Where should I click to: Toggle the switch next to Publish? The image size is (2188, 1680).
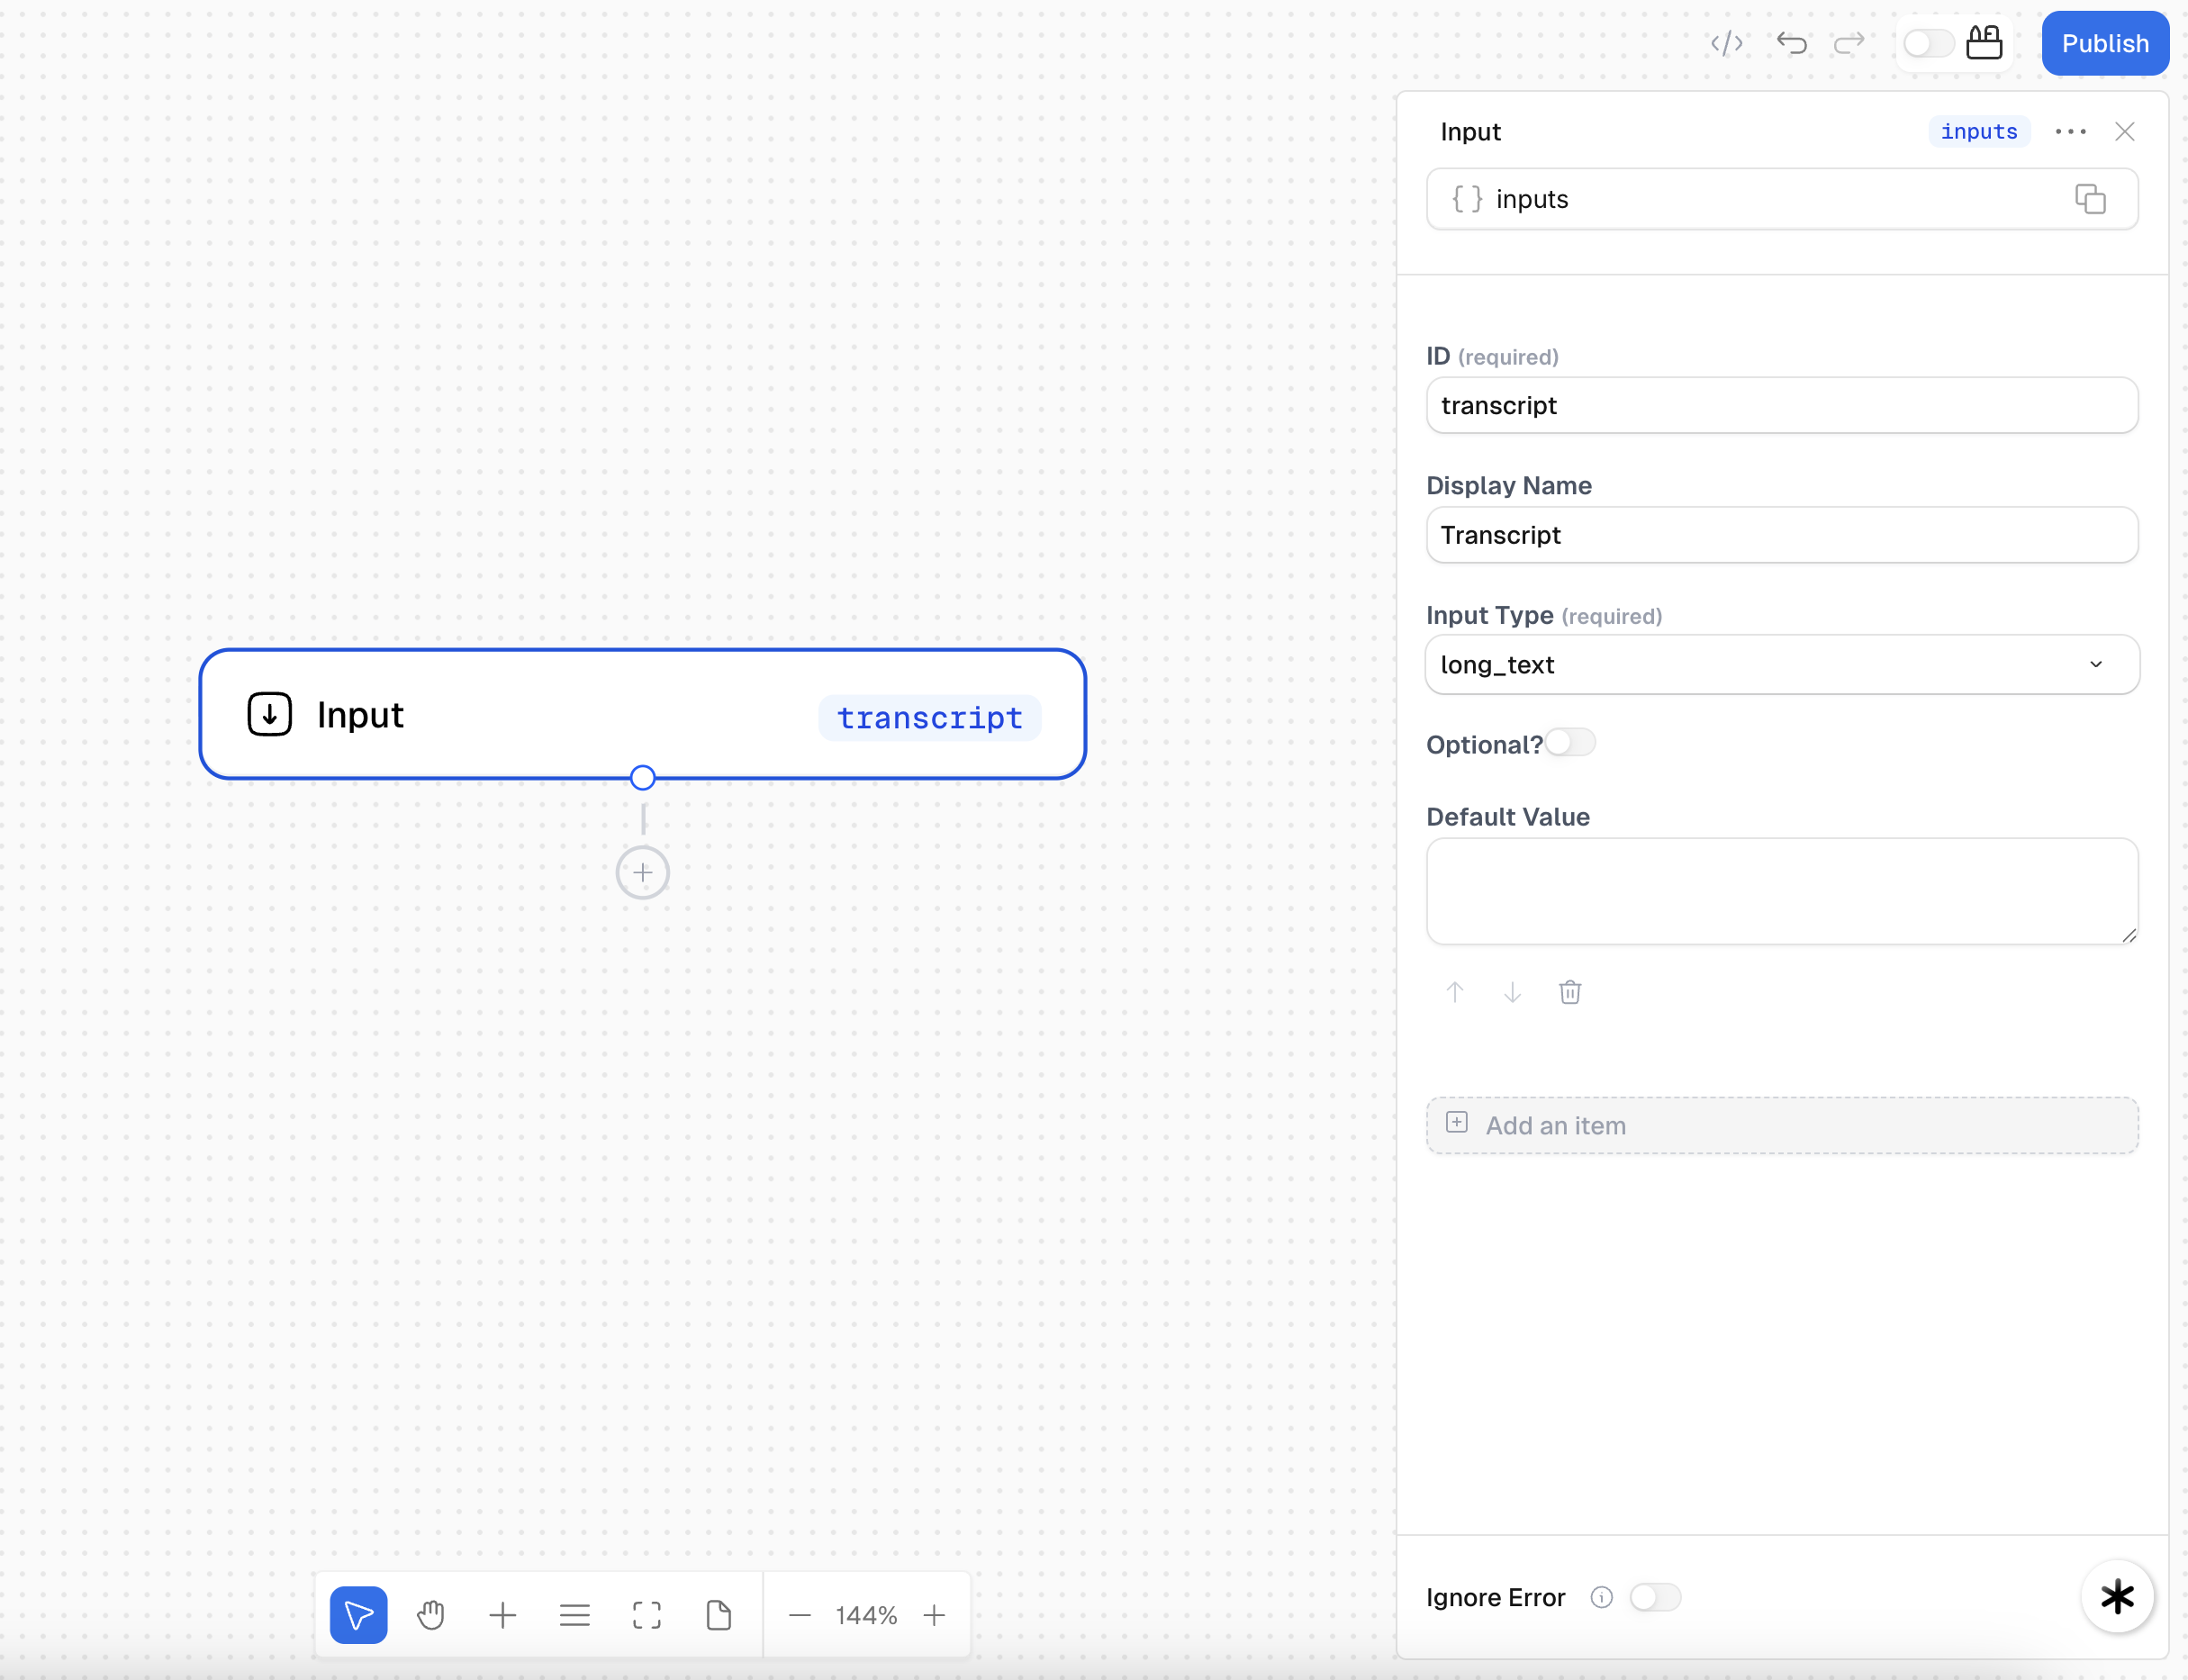(1927, 43)
